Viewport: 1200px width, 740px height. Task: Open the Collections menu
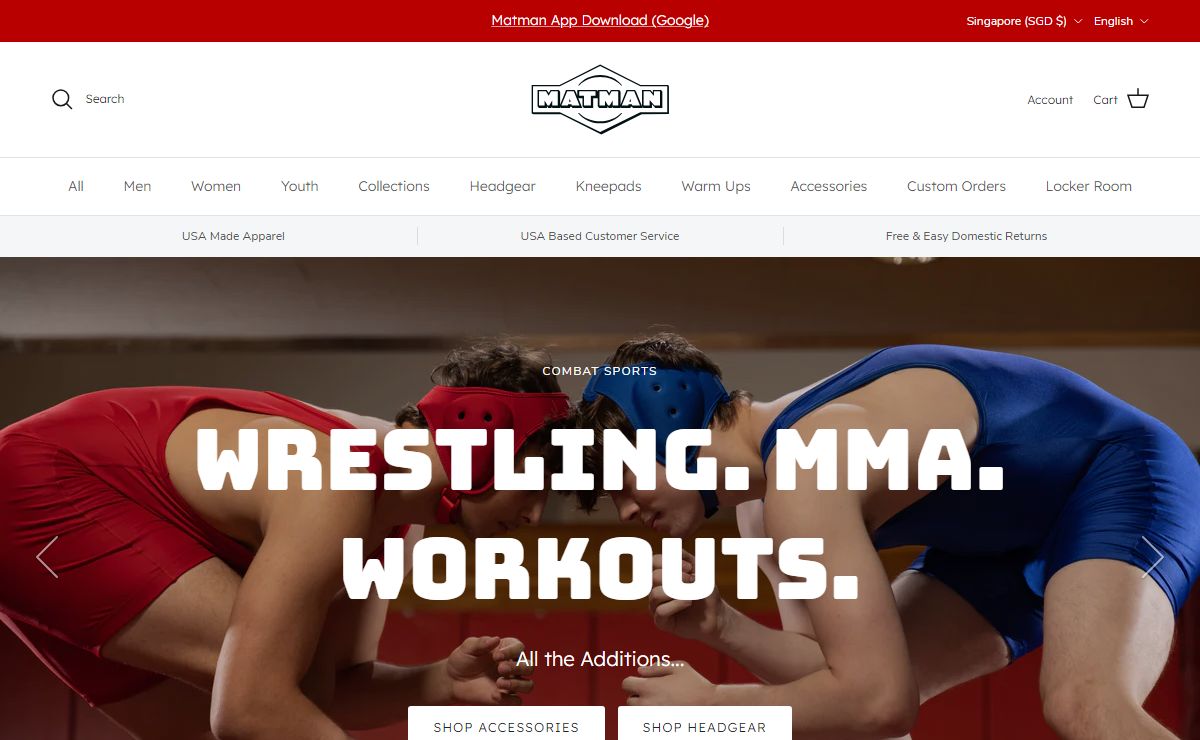point(394,186)
